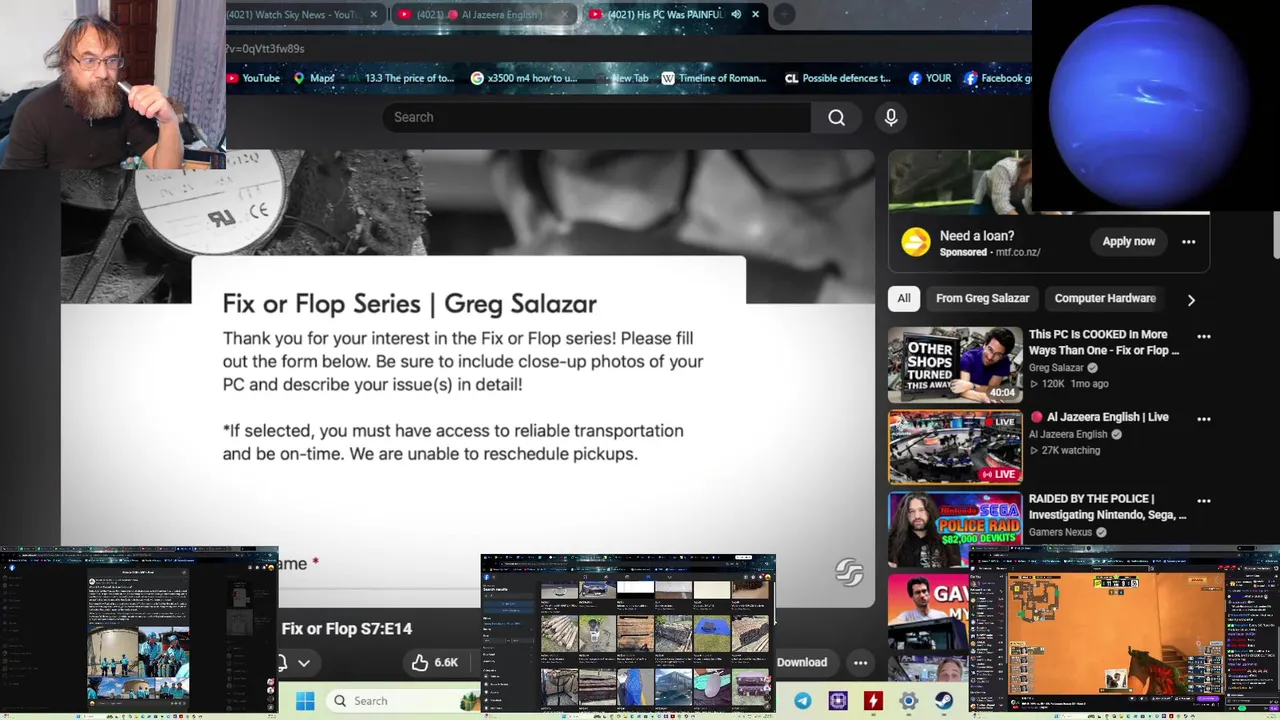Image resolution: width=1280 pixels, height=720 pixels.
Task: Open 'This PC Is COOKED' video thumbnail
Action: click(955, 365)
